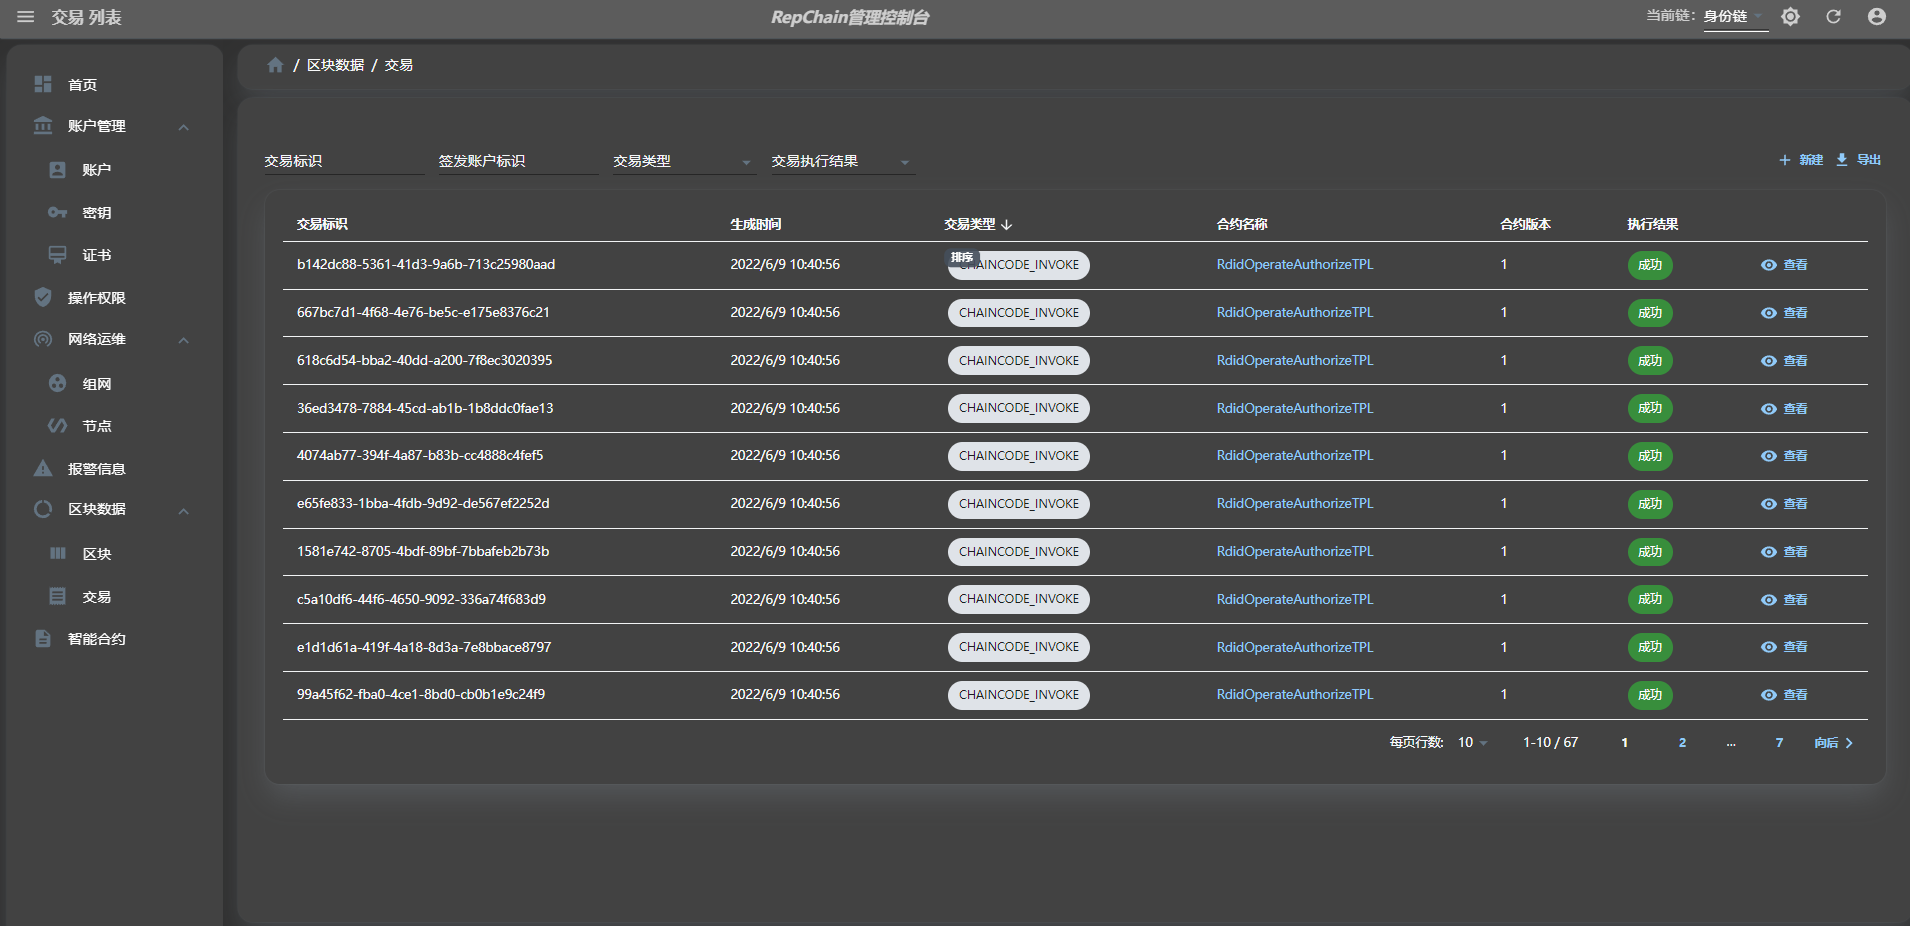Click 查看 for row e65fe833-1bba
Viewport: 1910px width, 926px height.
1784,504
